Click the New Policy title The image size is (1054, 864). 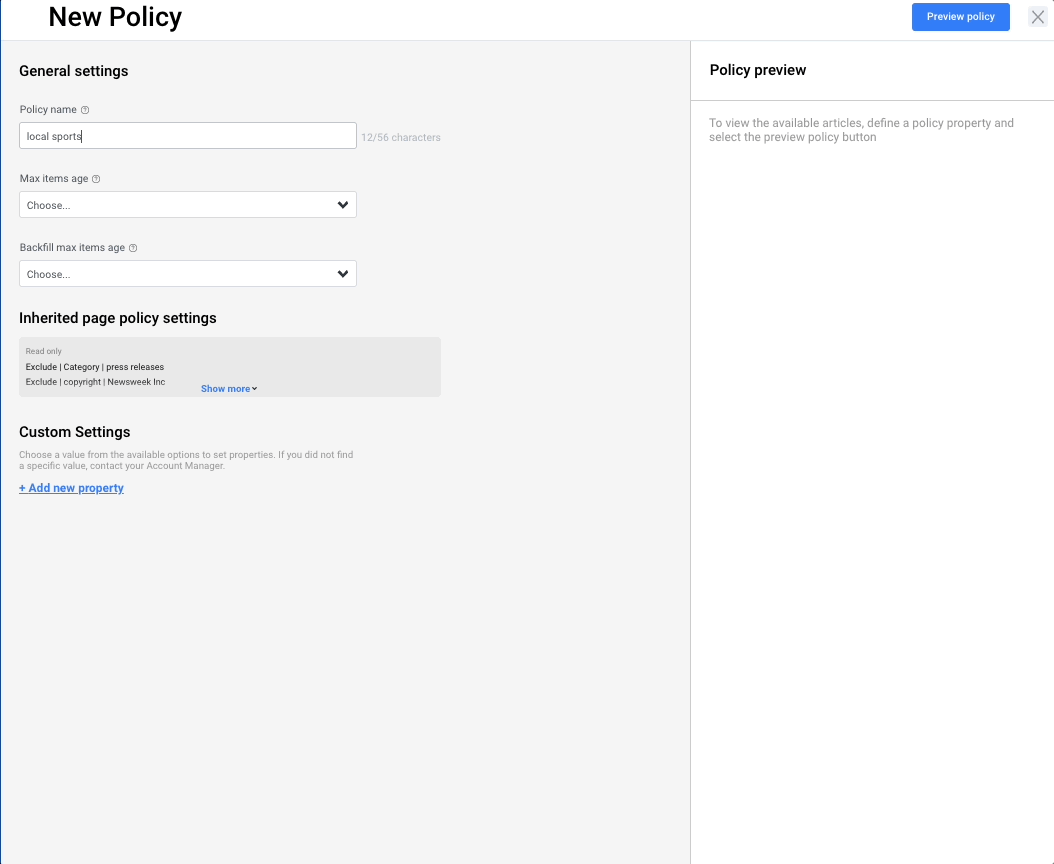coord(115,17)
